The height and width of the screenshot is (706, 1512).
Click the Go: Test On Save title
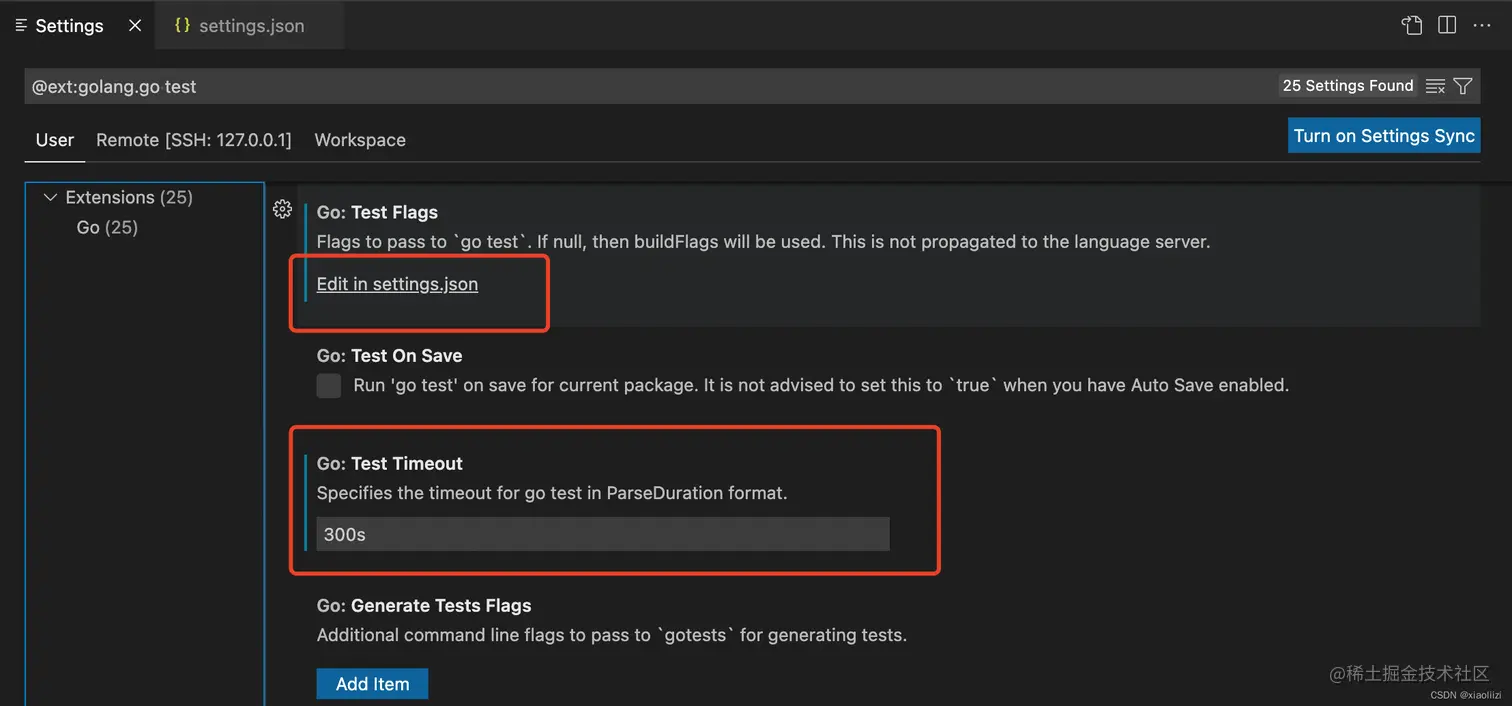click(x=389, y=355)
